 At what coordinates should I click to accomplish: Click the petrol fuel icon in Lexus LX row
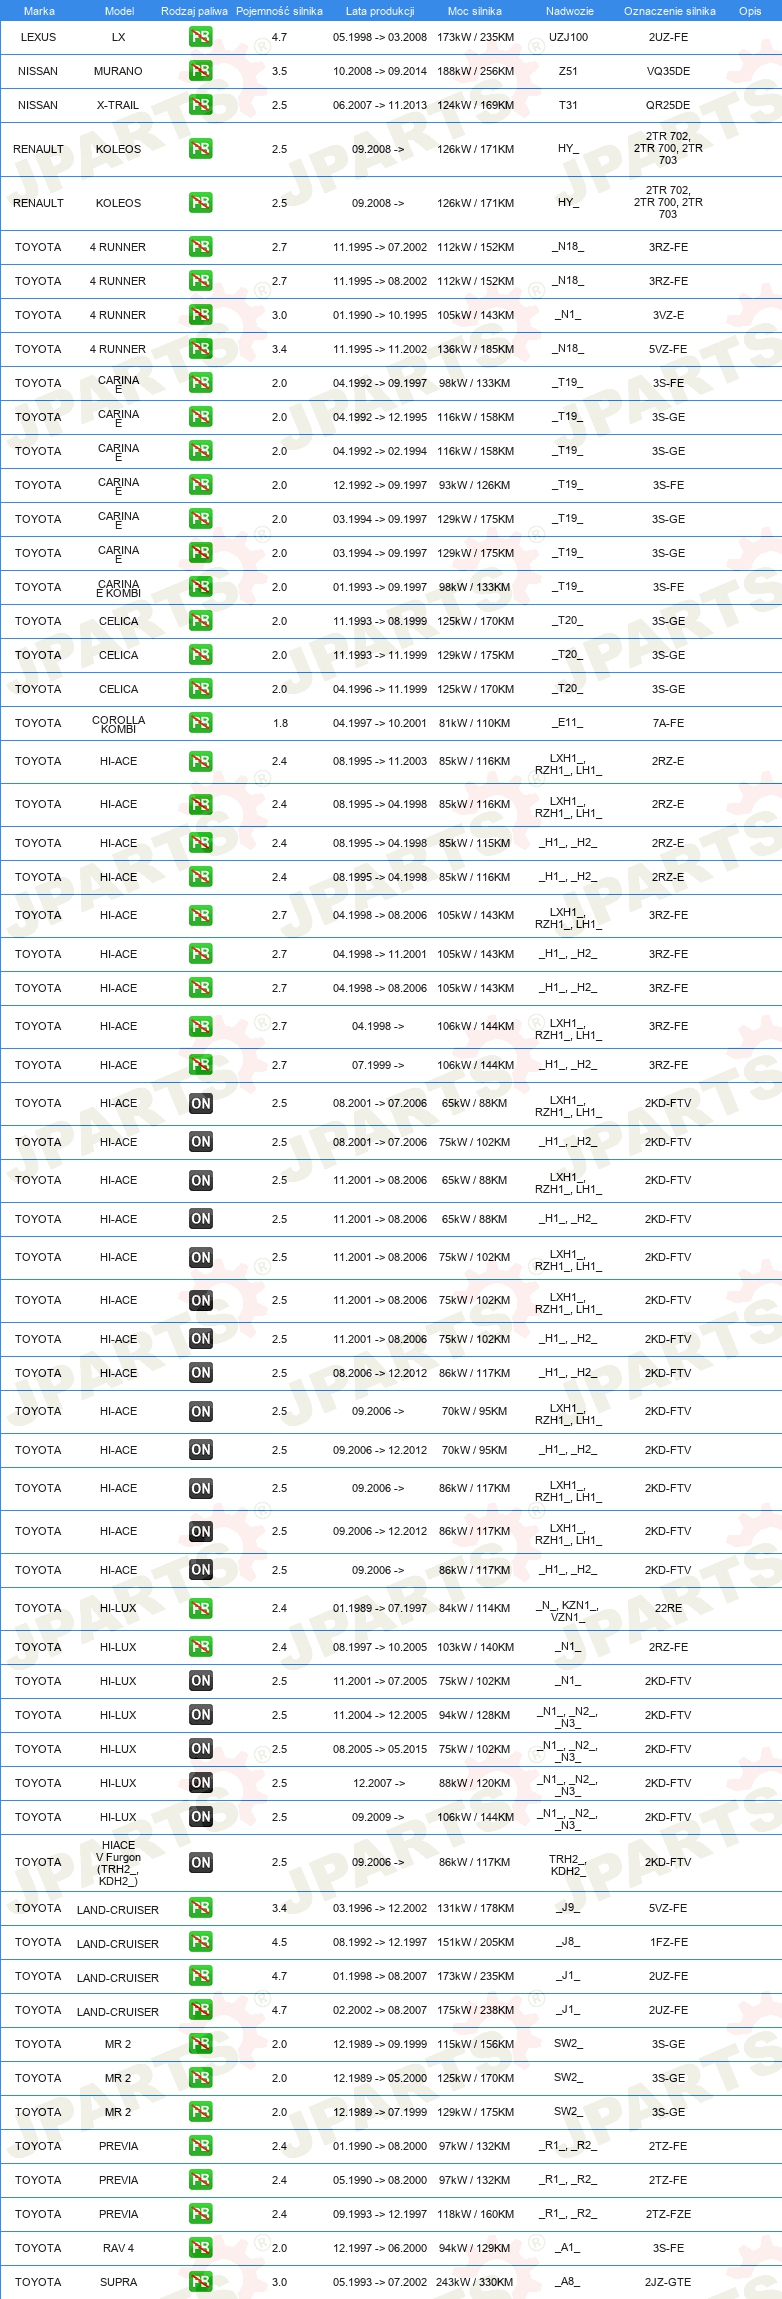(201, 37)
